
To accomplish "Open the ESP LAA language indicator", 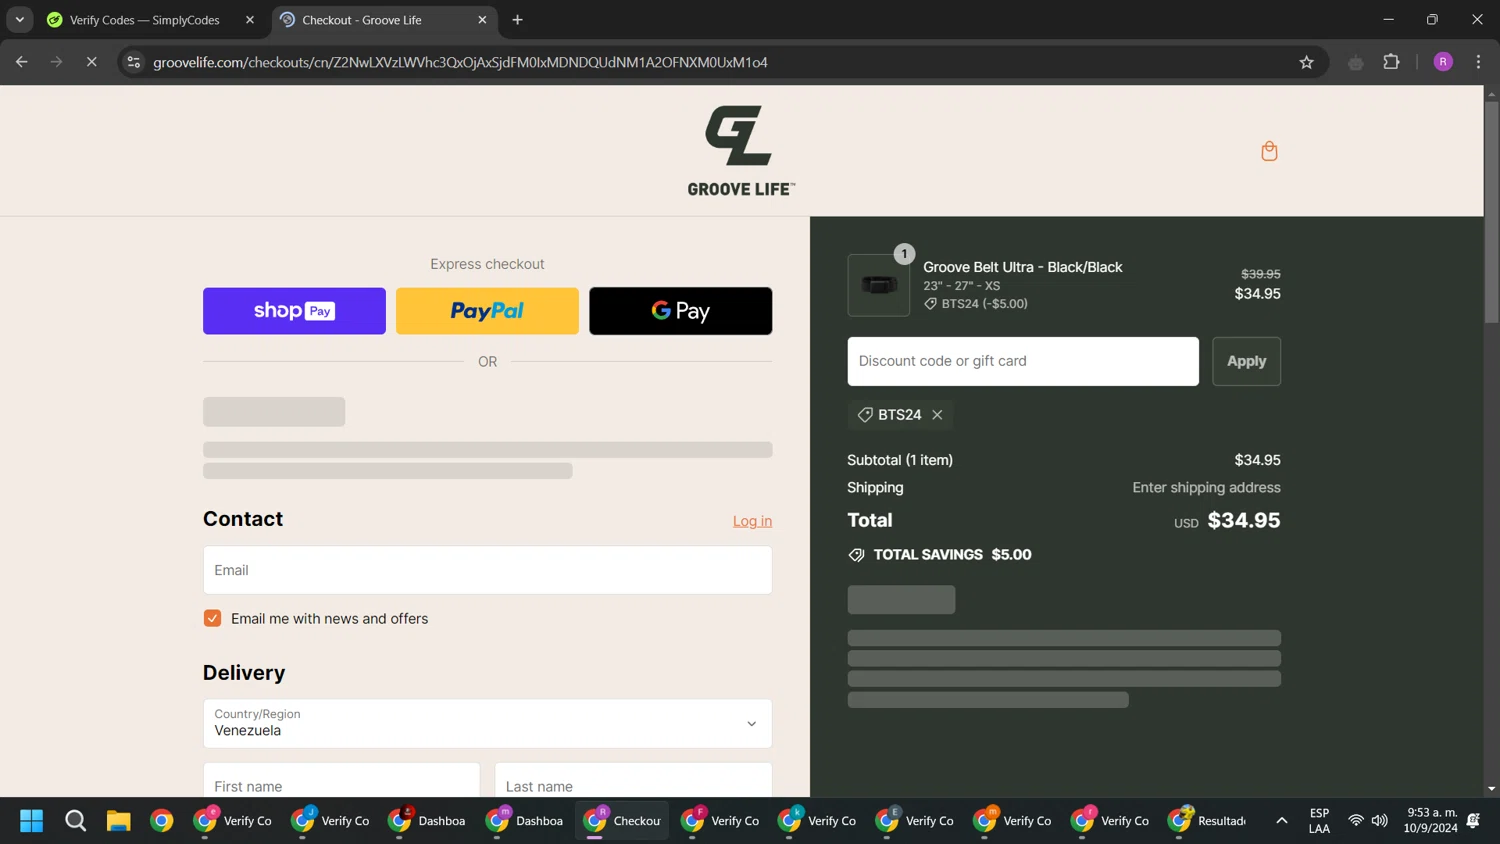I will click(1319, 821).
